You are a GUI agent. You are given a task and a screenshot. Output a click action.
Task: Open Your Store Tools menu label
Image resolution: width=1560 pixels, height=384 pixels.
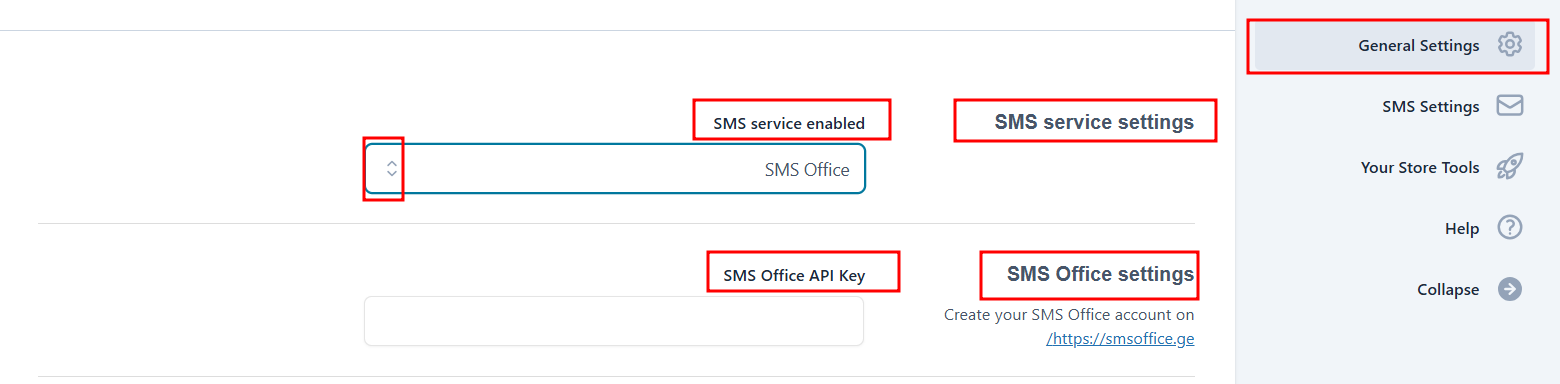(x=1420, y=168)
